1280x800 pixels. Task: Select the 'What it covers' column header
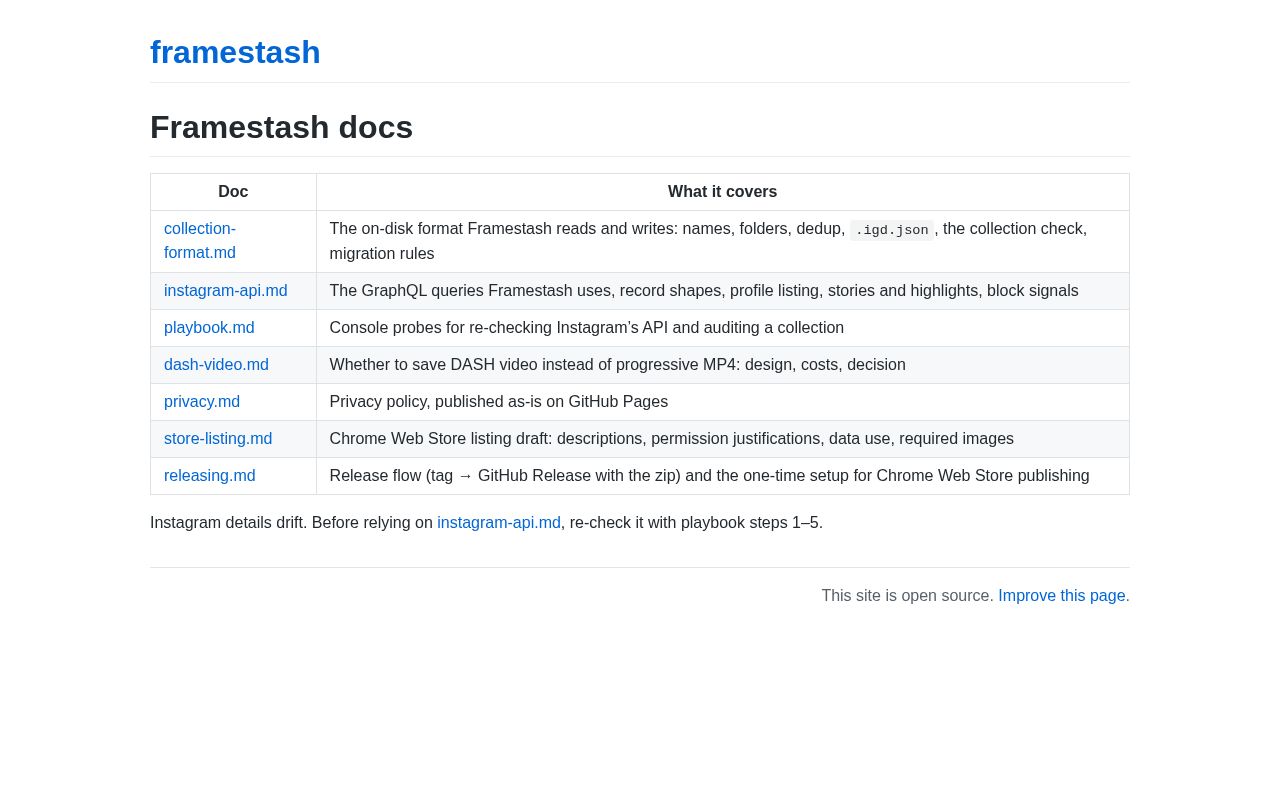722,192
